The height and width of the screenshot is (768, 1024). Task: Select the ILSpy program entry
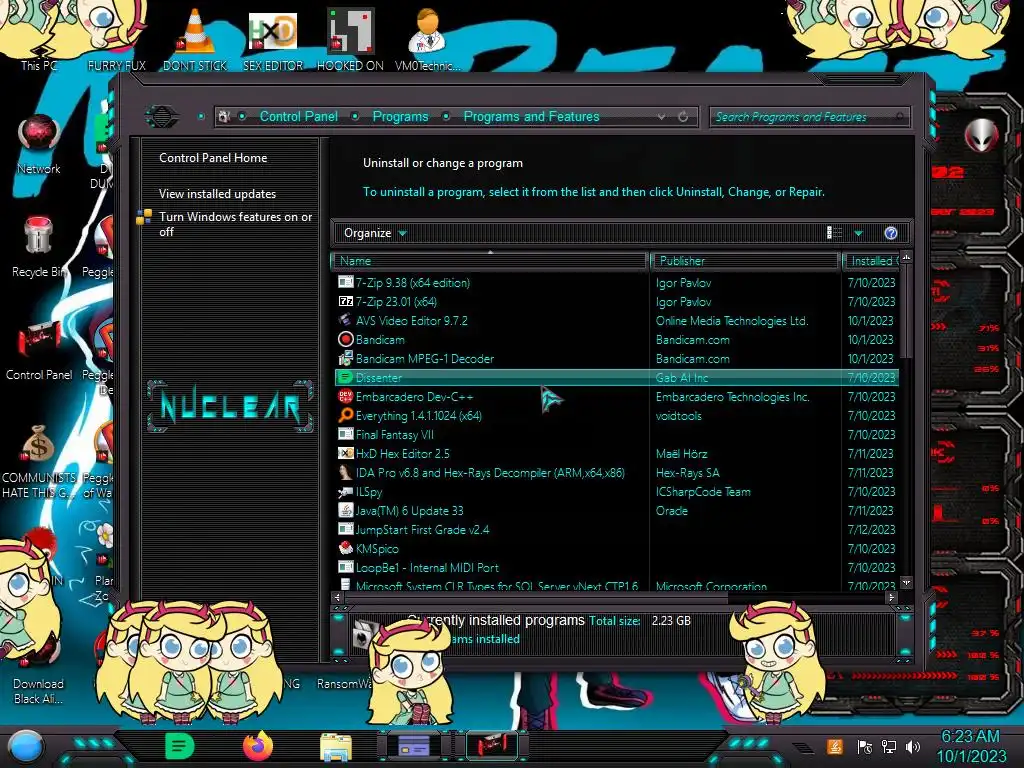pyautogui.click(x=616, y=492)
